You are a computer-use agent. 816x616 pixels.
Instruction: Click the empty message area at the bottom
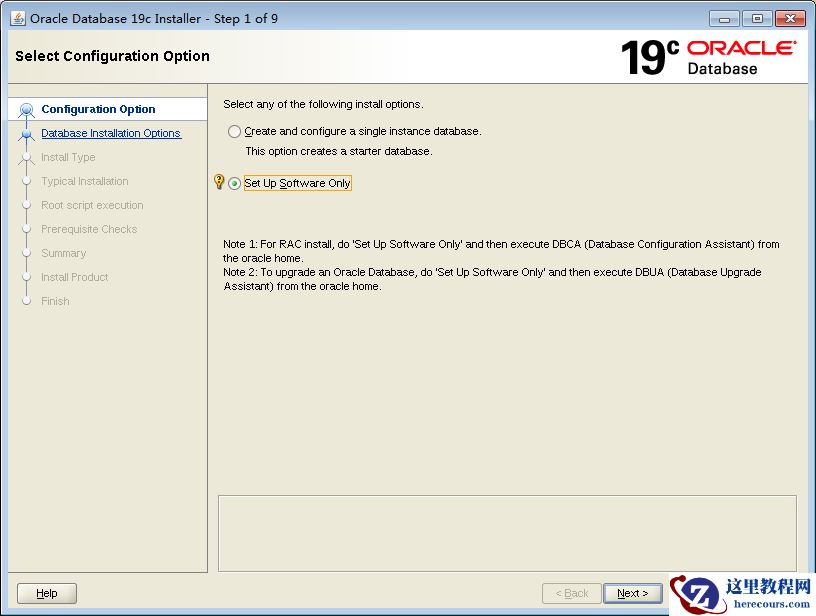pyautogui.click(x=507, y=533)
